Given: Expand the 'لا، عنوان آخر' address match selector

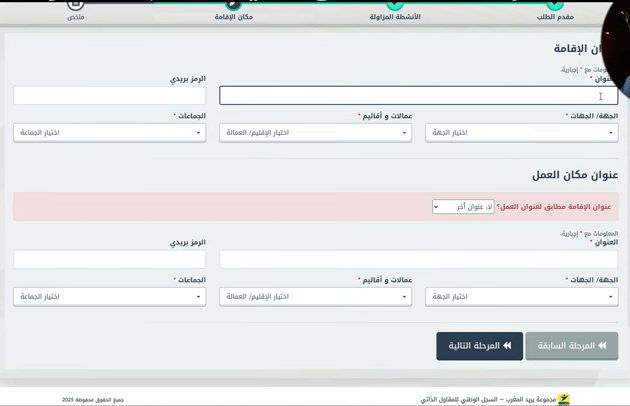Looking at the screenshot, I should pos(463,207).
